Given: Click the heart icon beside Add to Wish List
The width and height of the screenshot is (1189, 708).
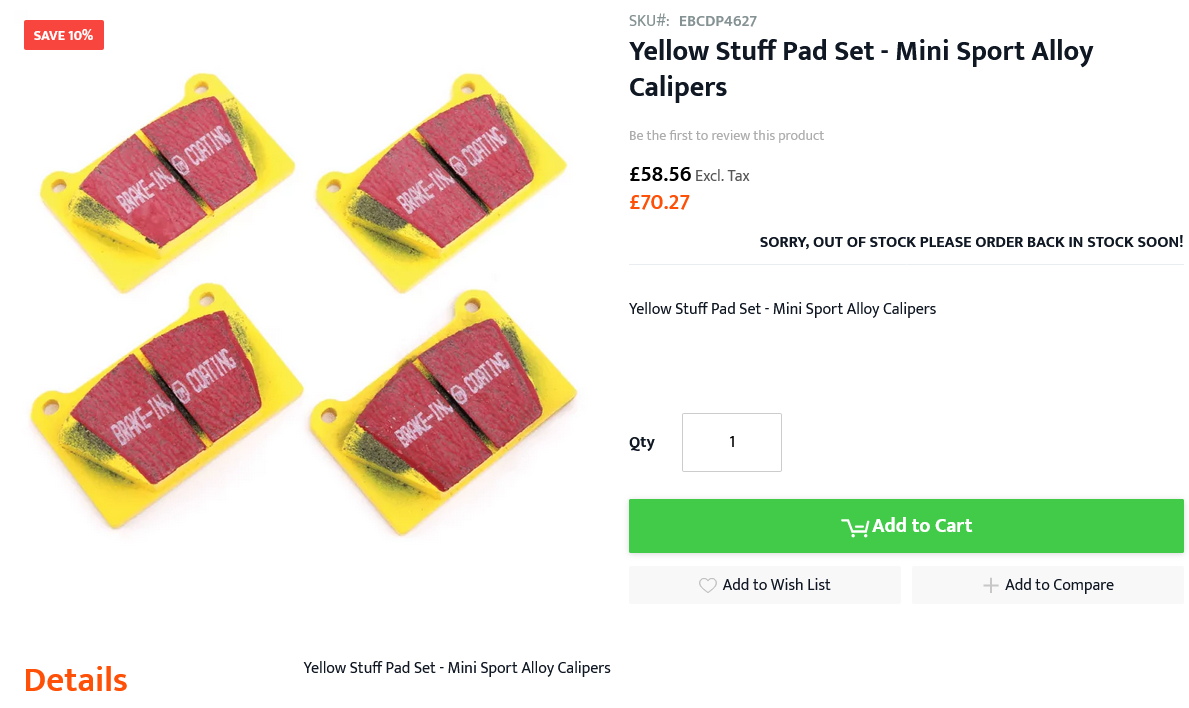Looking at the screenshot, I should (x=707, y=585).
